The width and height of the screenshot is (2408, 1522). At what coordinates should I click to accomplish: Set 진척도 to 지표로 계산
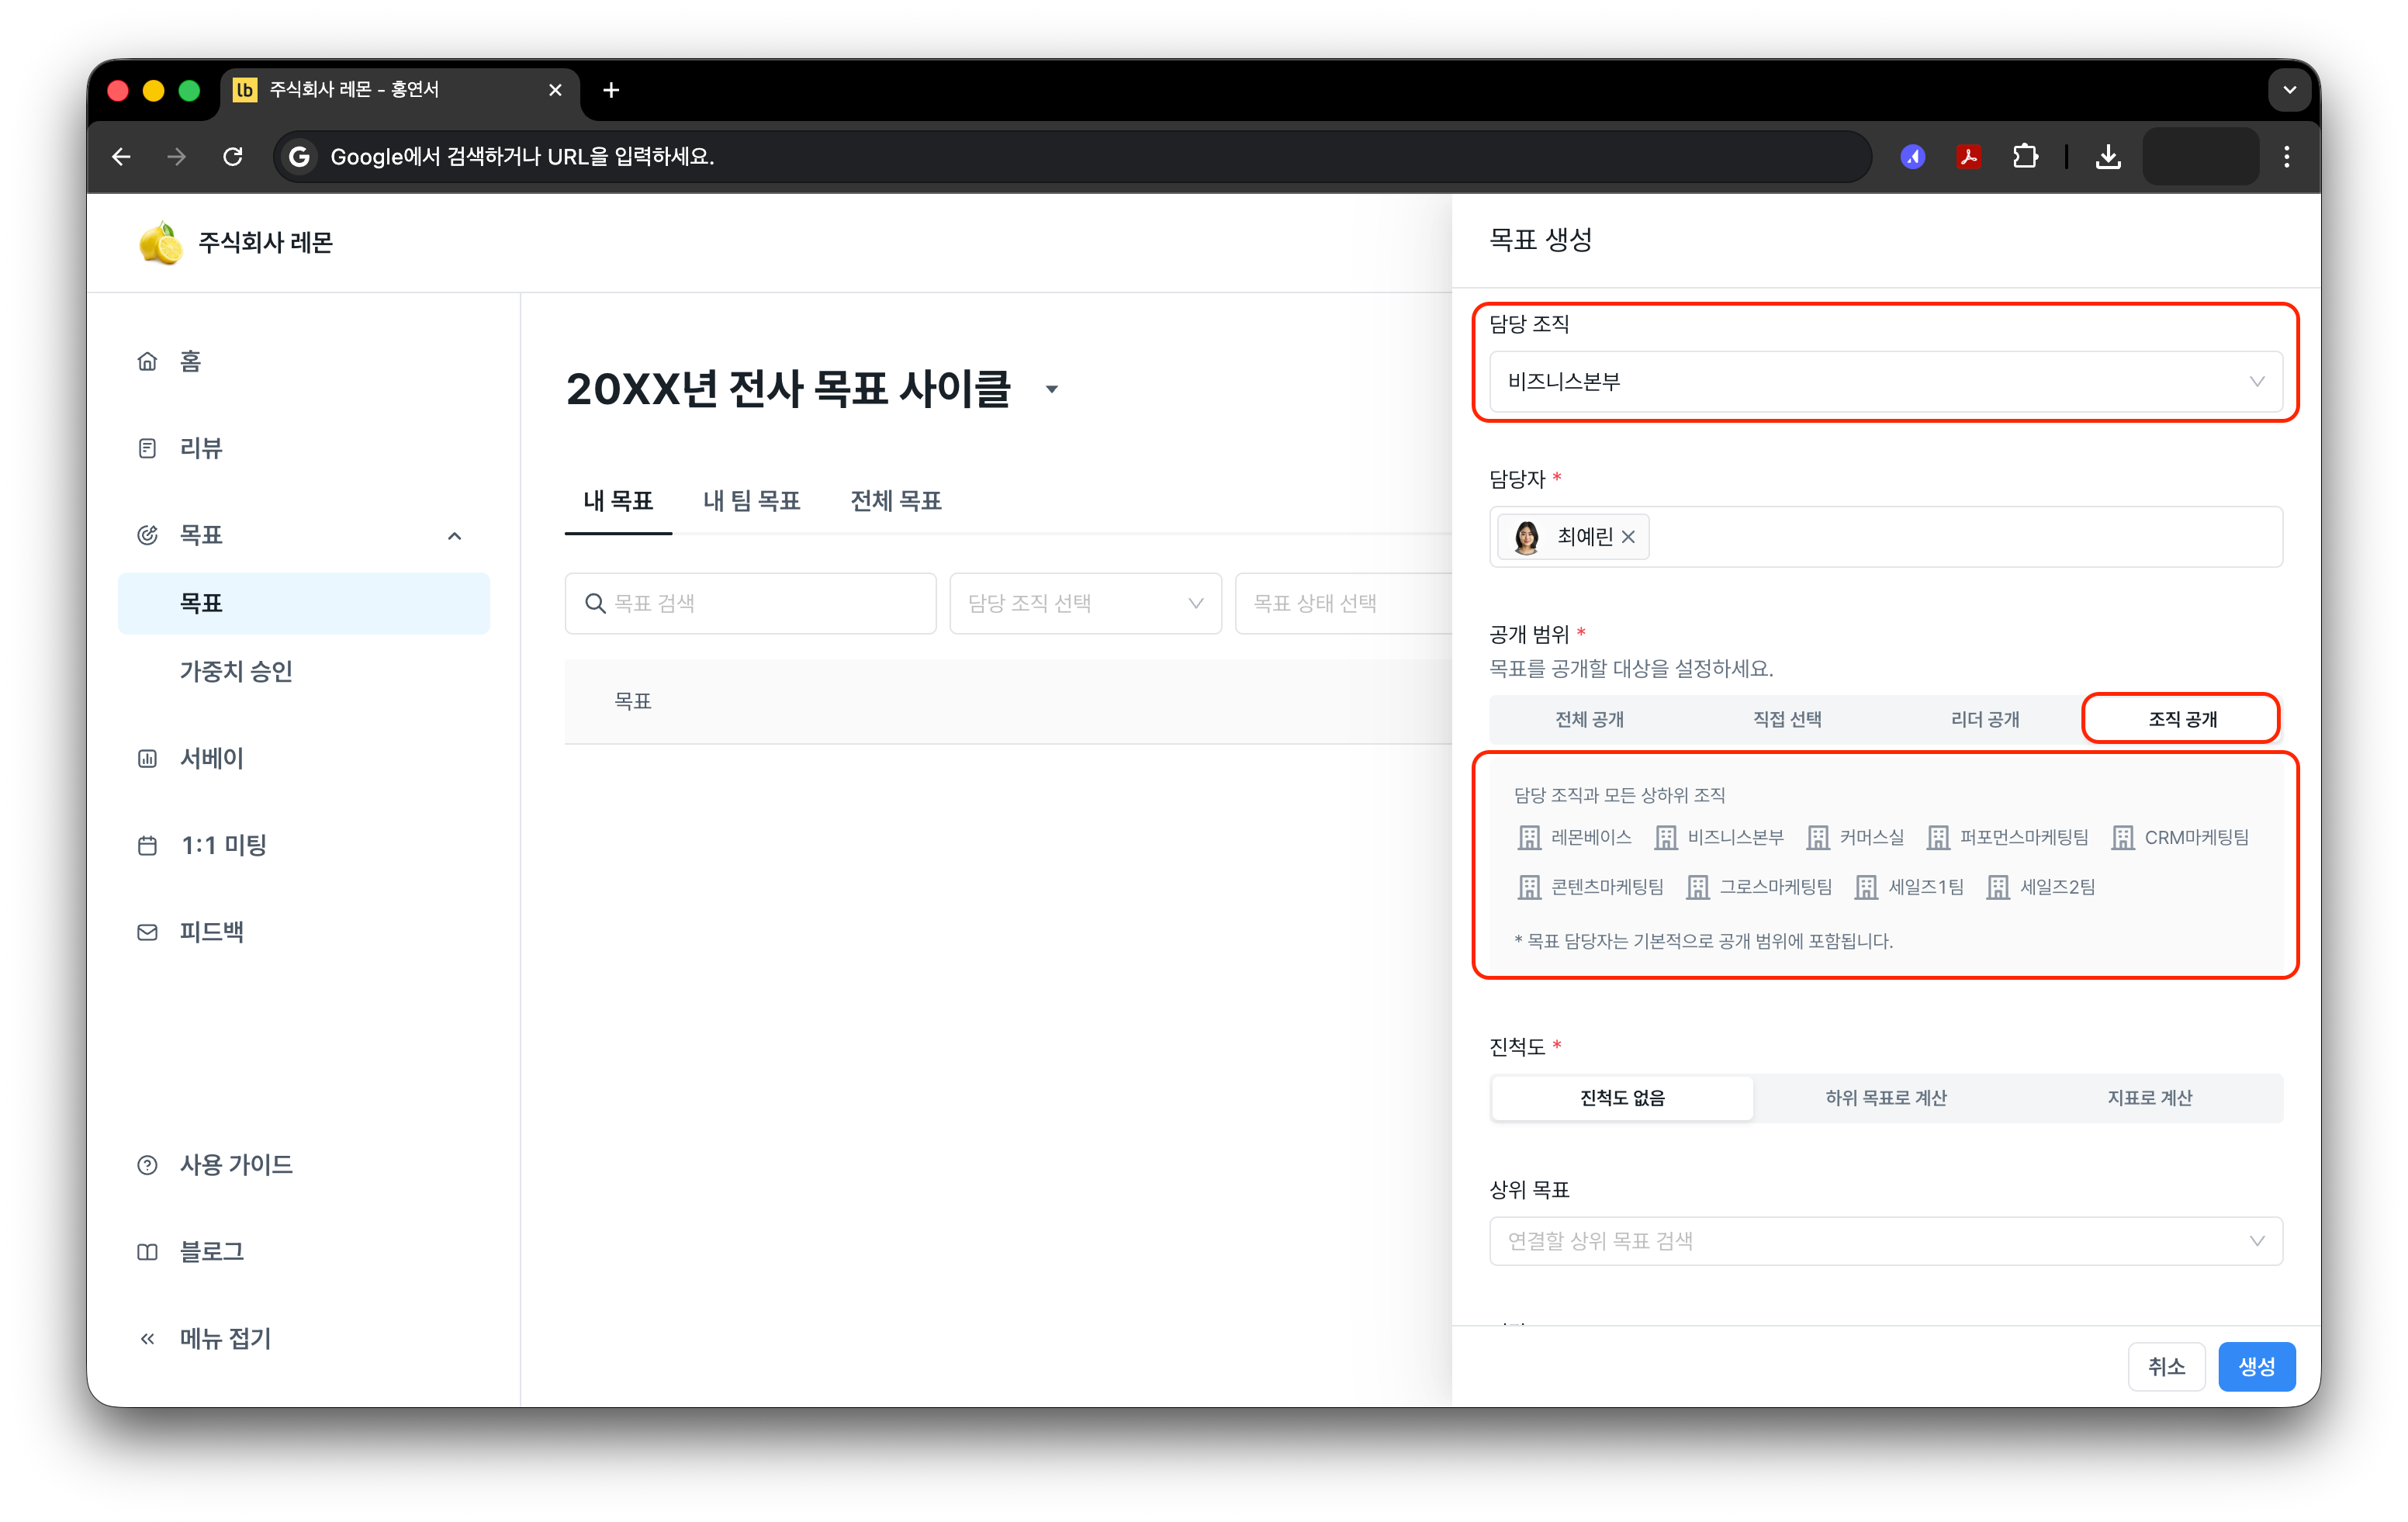click(2149, 1097)
